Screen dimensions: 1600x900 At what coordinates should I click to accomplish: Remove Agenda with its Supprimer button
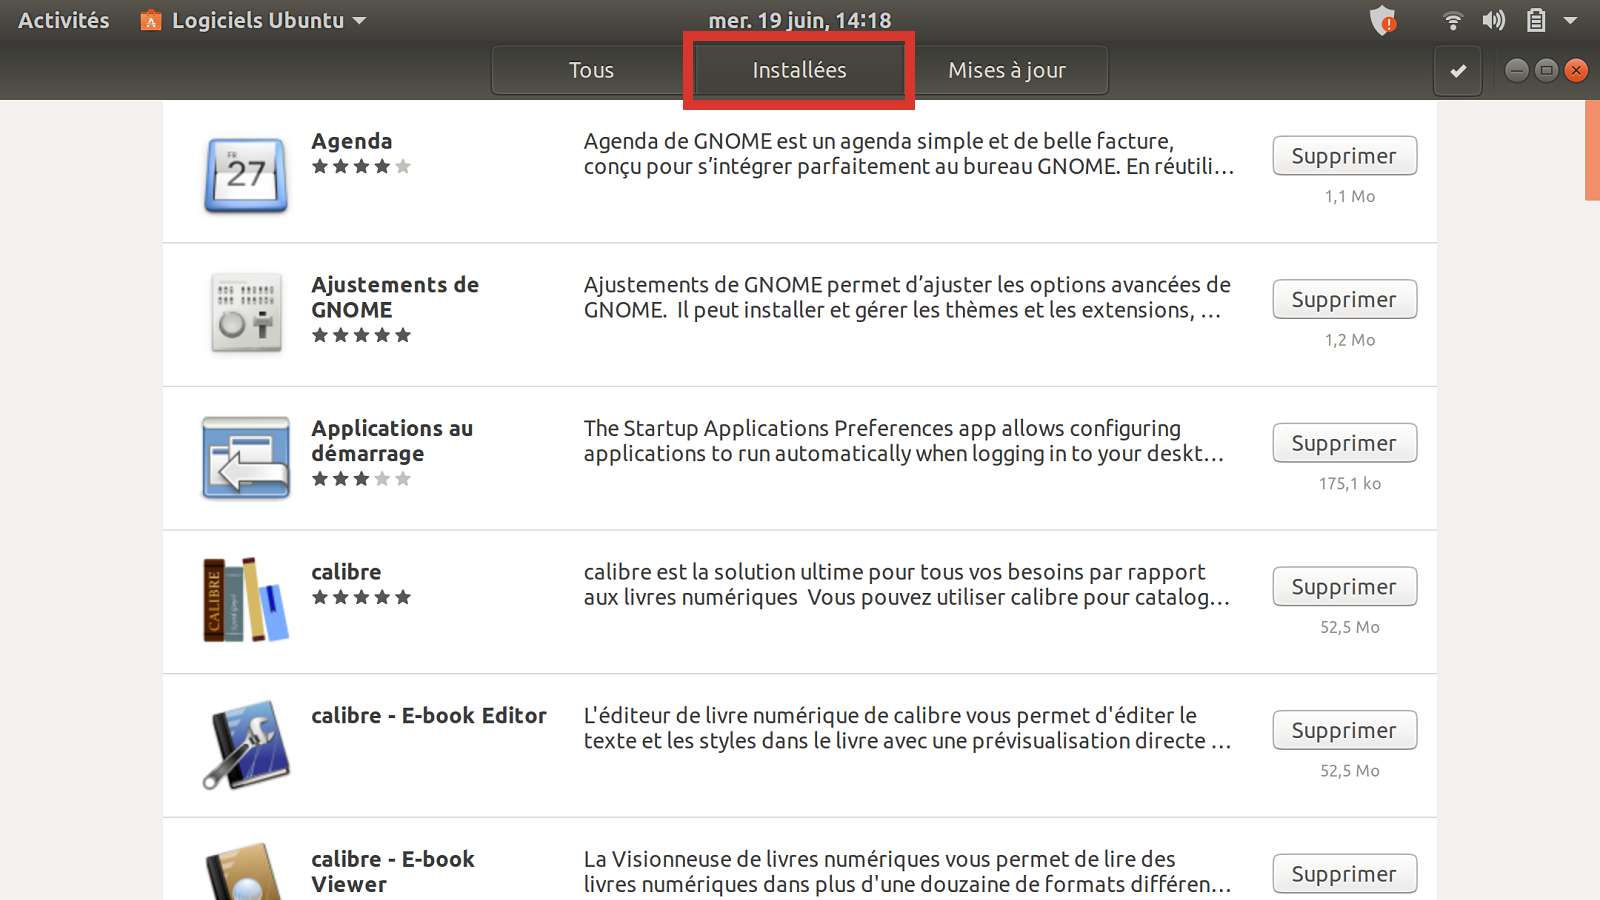click(x=1344, y=156)
